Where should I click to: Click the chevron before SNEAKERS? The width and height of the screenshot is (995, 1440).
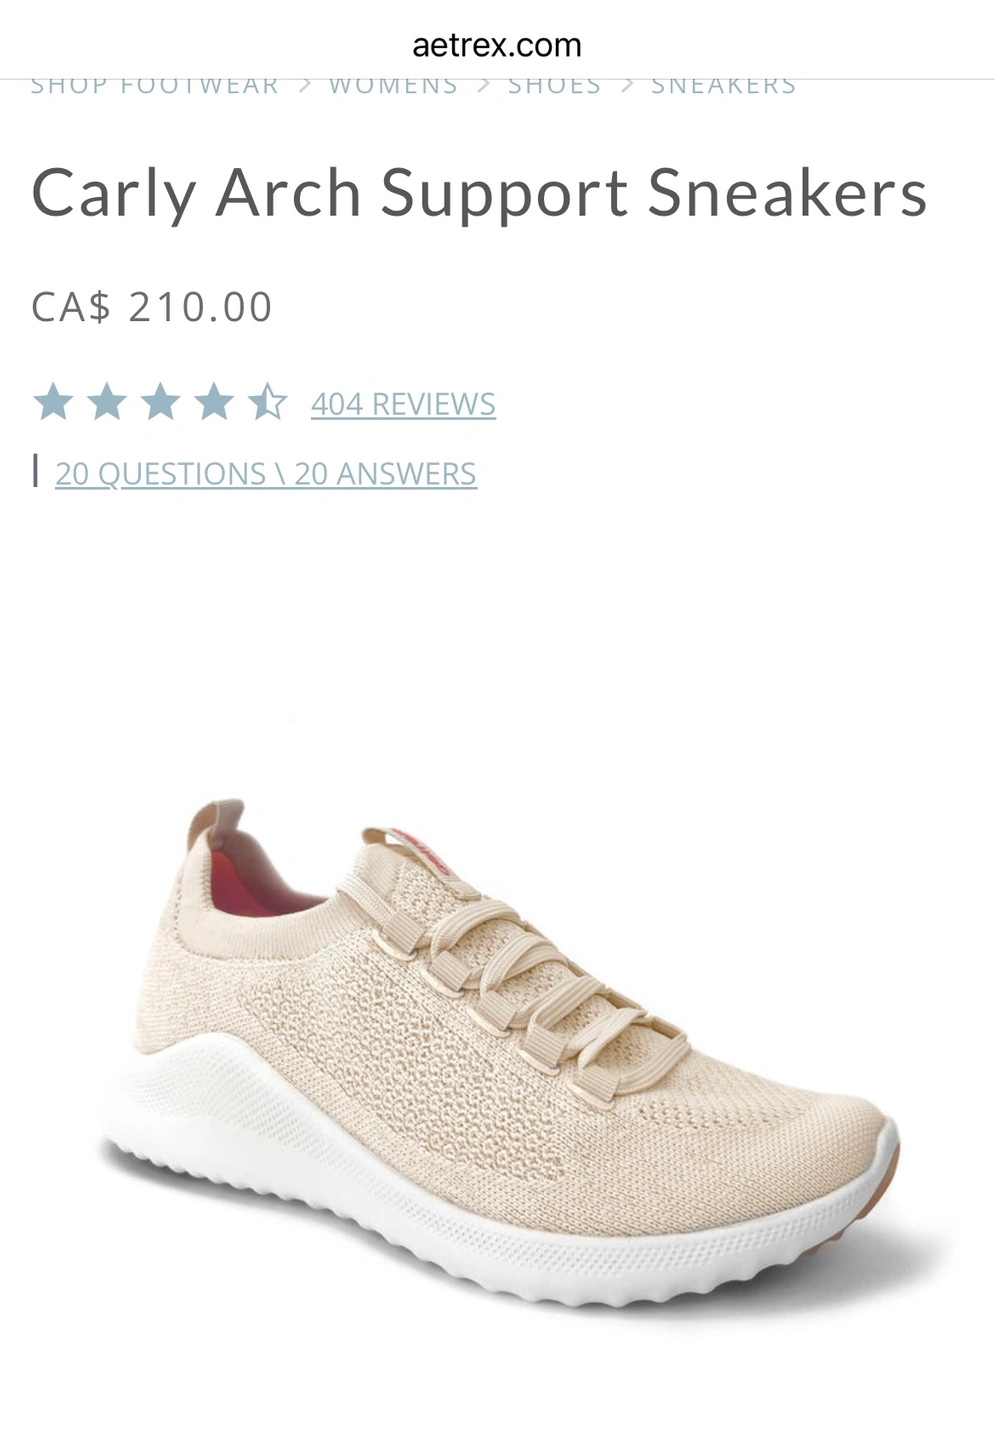point(628,87)
